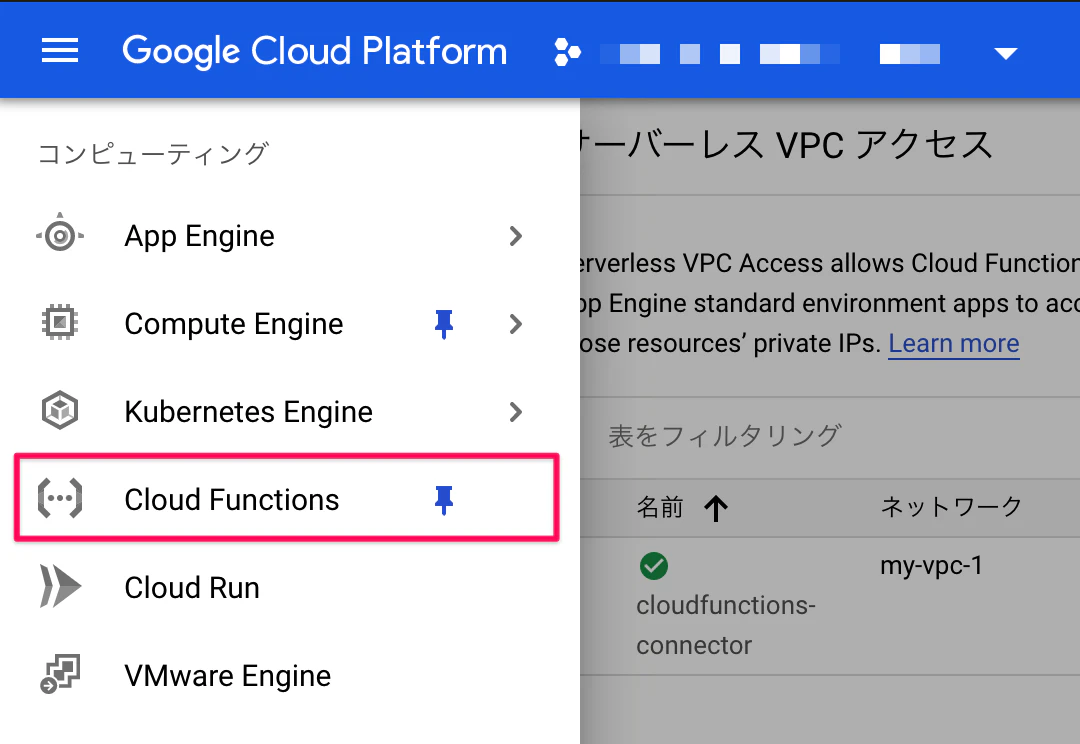1080x744 pixels.
Task: Click the project selector hexagon icon
Action: coord(568,52)
